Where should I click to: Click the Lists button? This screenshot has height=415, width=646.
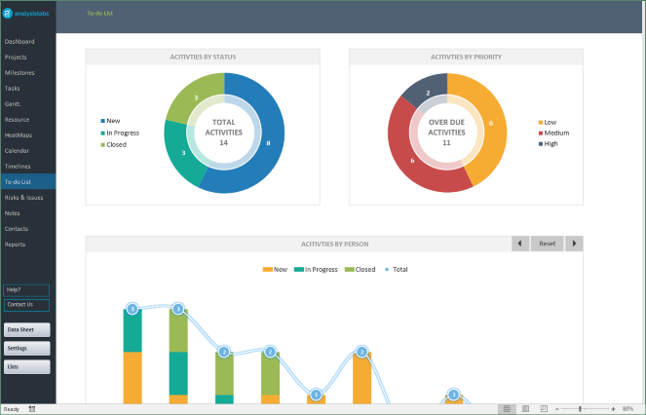[27, 367]
